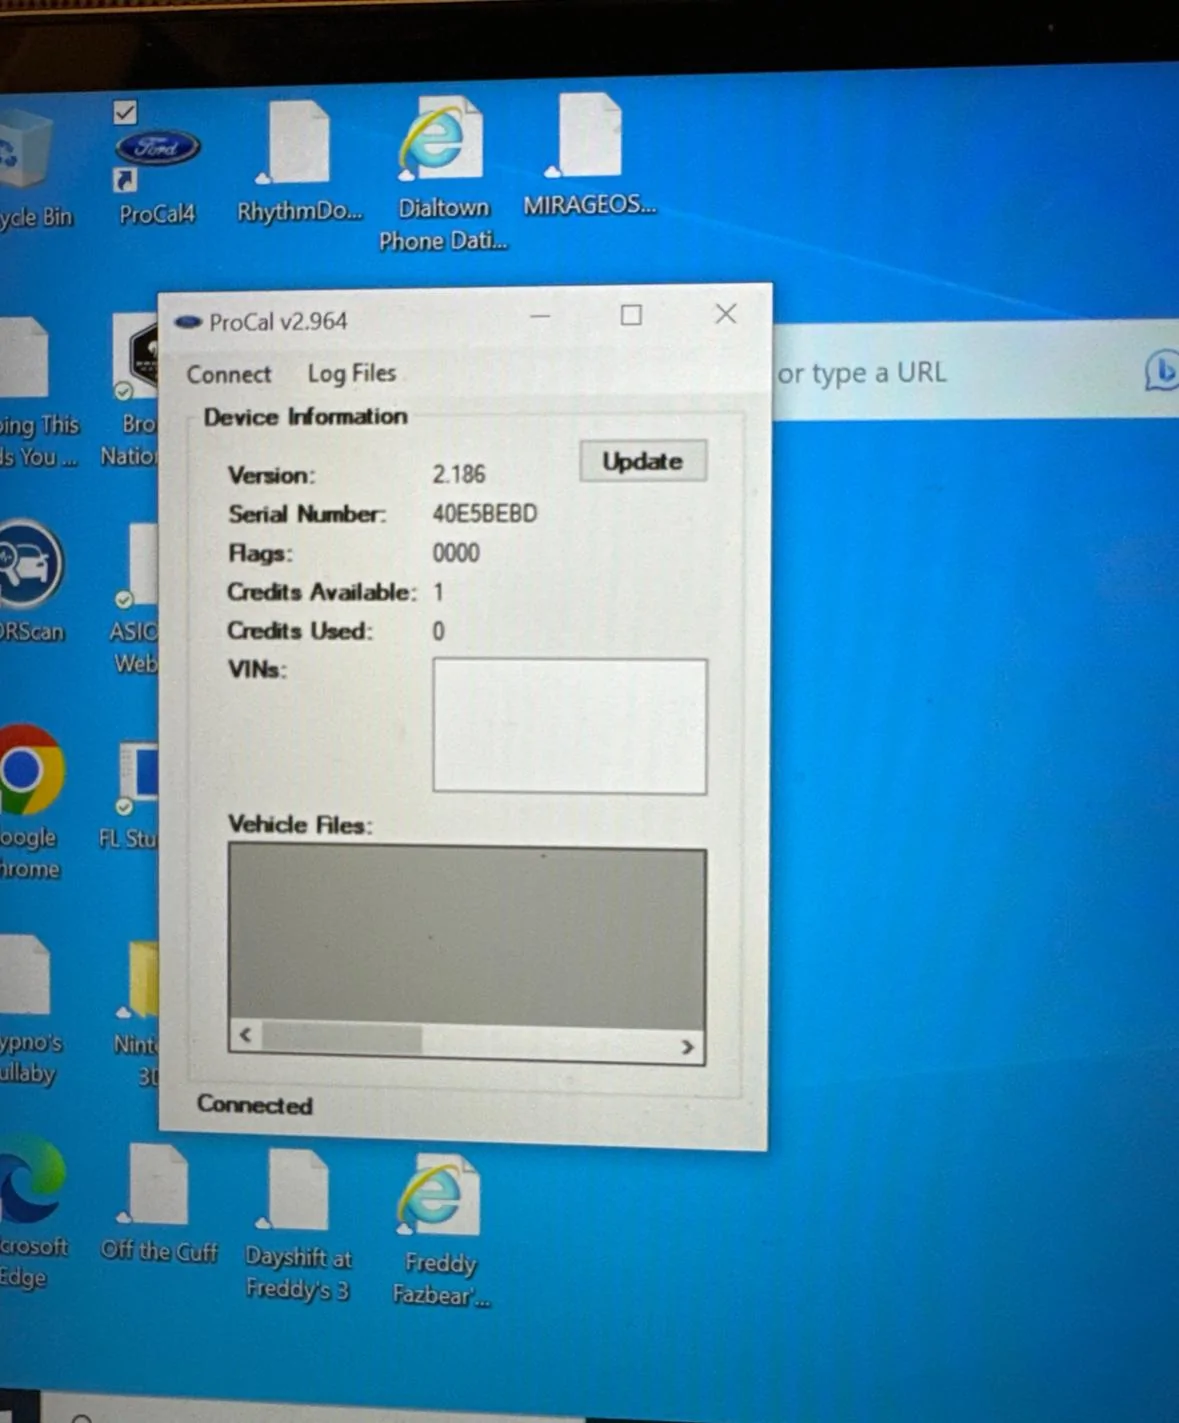Click the serial number value 40E5BEBD
Viewport: 1179px width, 1423px height.
pos(485,514)
